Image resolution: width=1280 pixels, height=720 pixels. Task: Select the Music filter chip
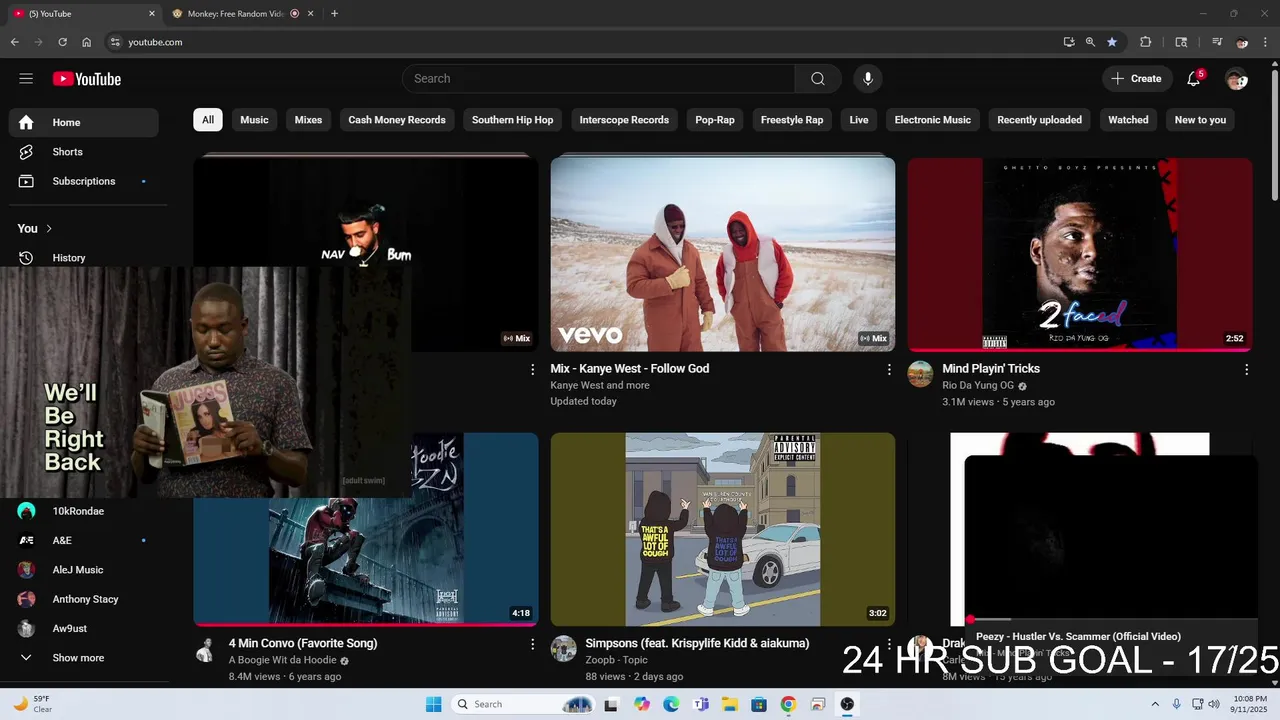coord(254,120)
